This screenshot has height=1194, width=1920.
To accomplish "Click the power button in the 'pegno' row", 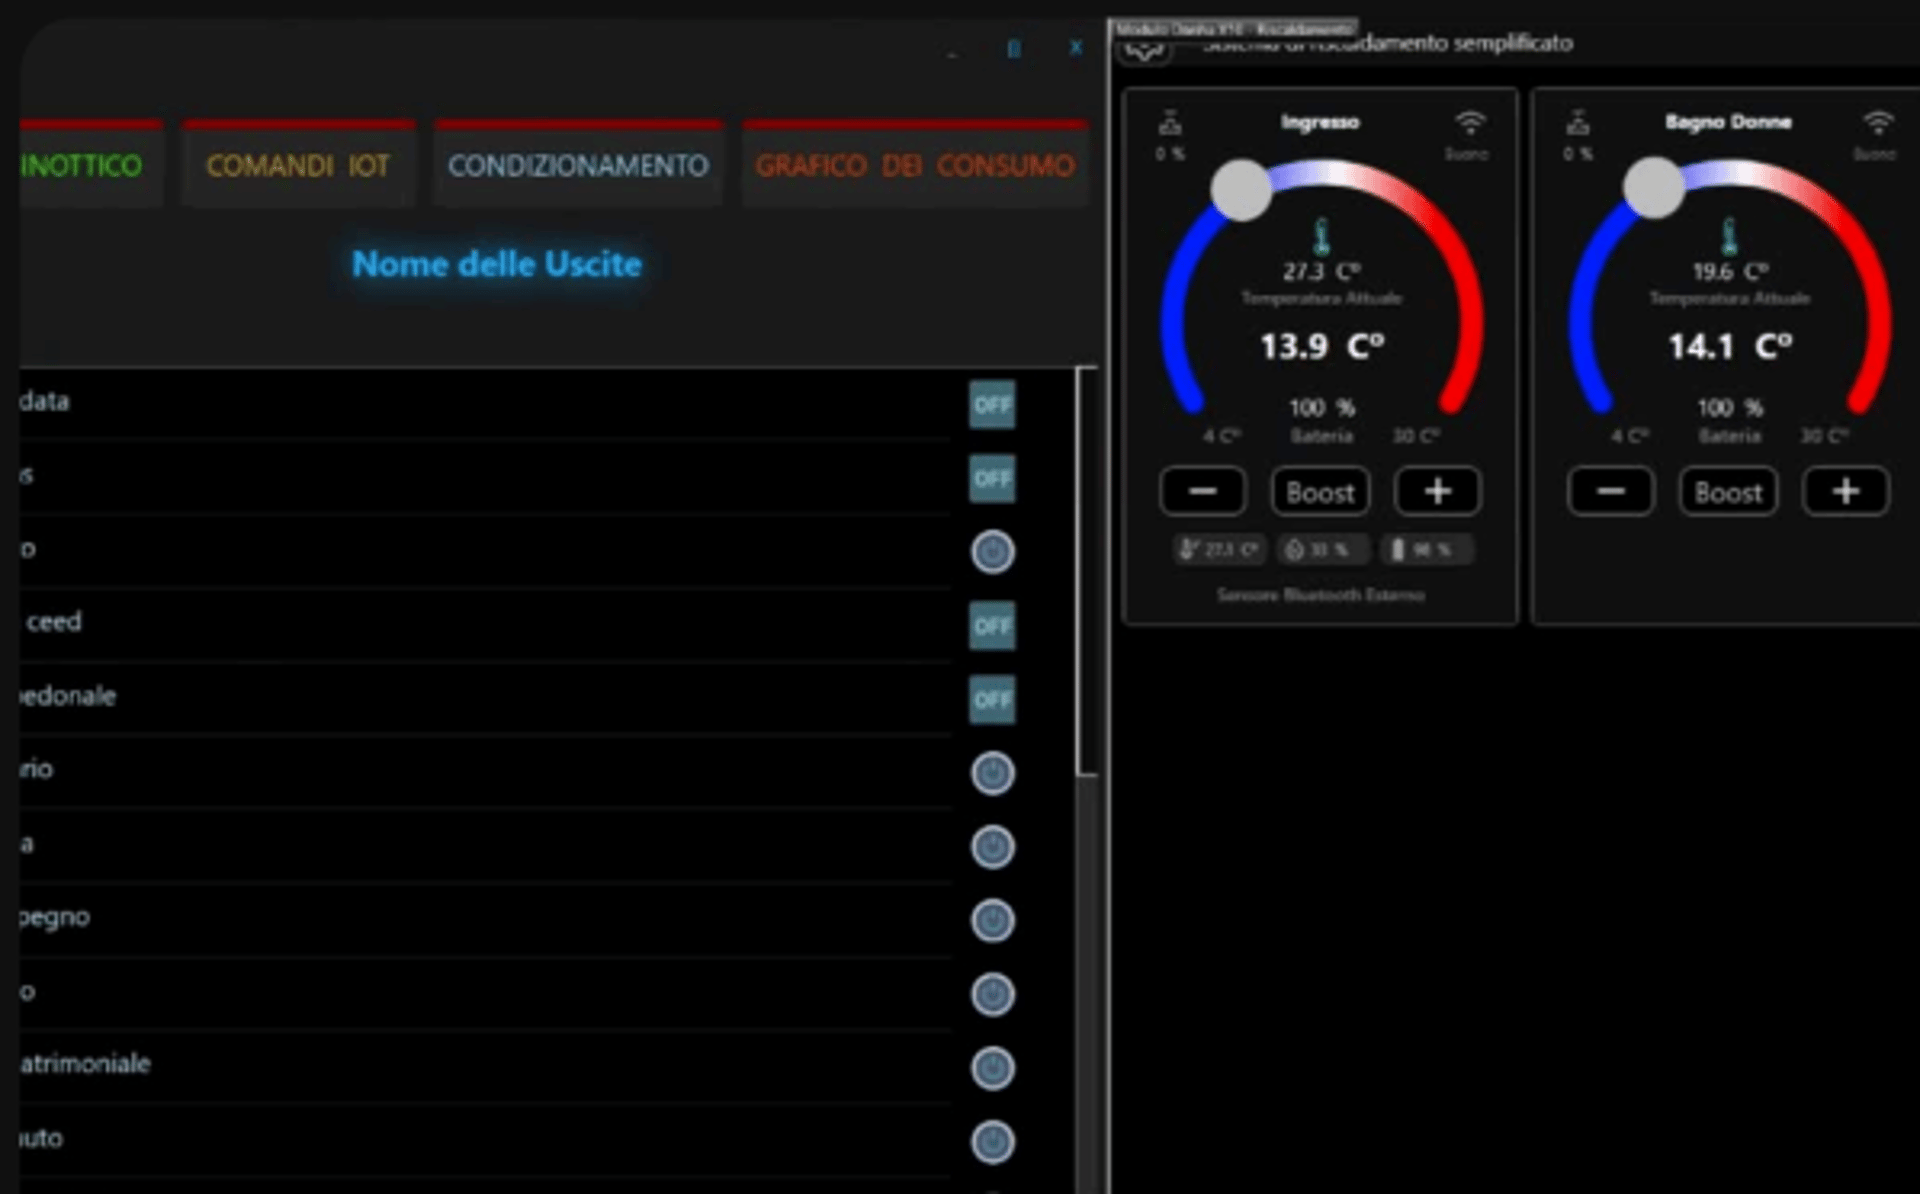I will coord(993,921).
